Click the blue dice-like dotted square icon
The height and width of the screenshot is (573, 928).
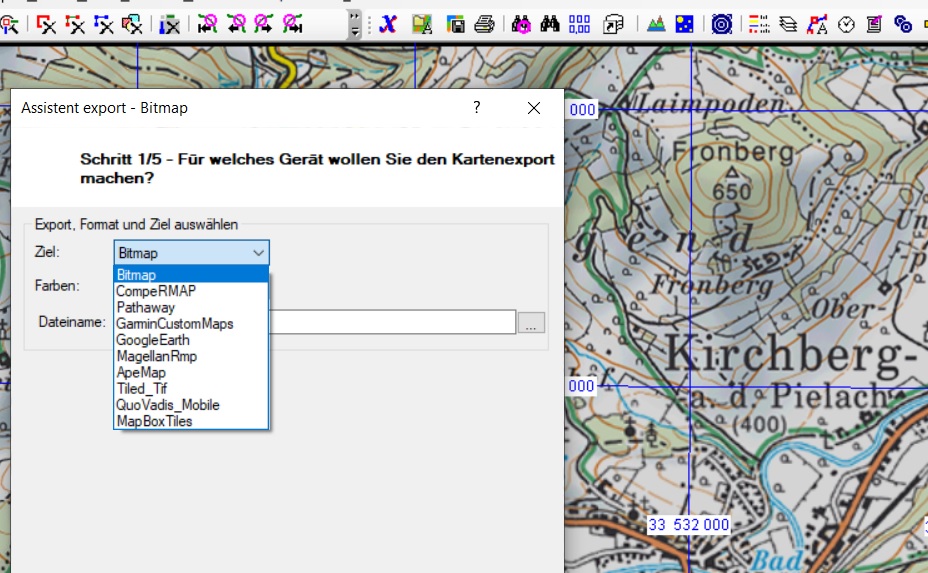pos(684,24)
